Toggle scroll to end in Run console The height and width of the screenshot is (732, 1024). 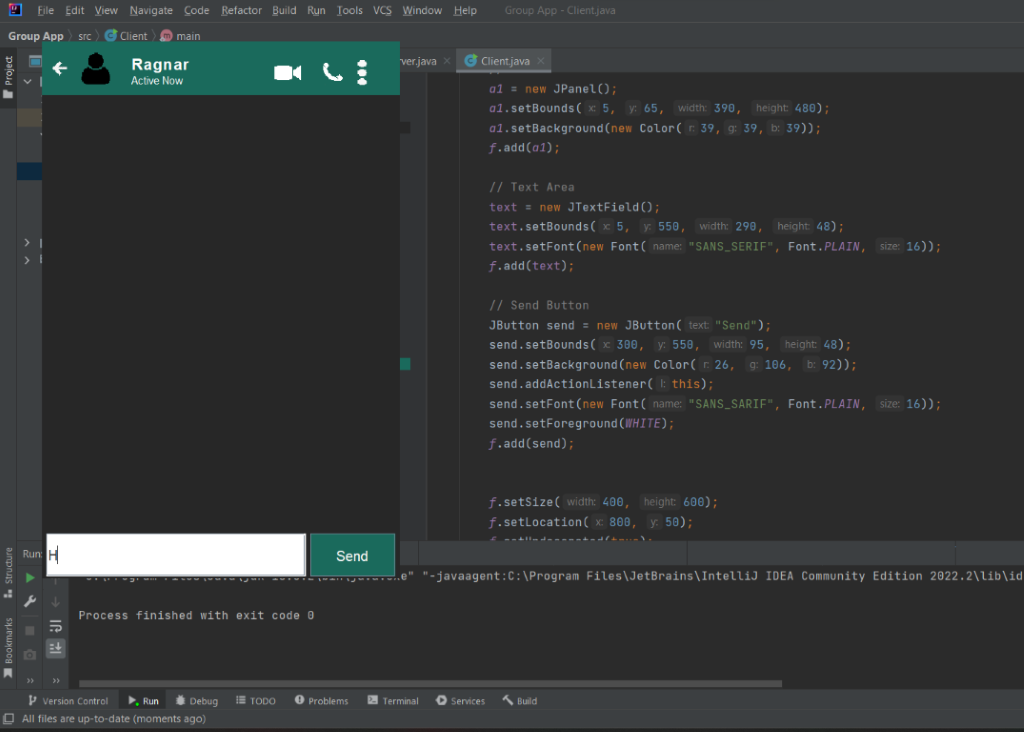pyautogui.click(x=56, y=648)
